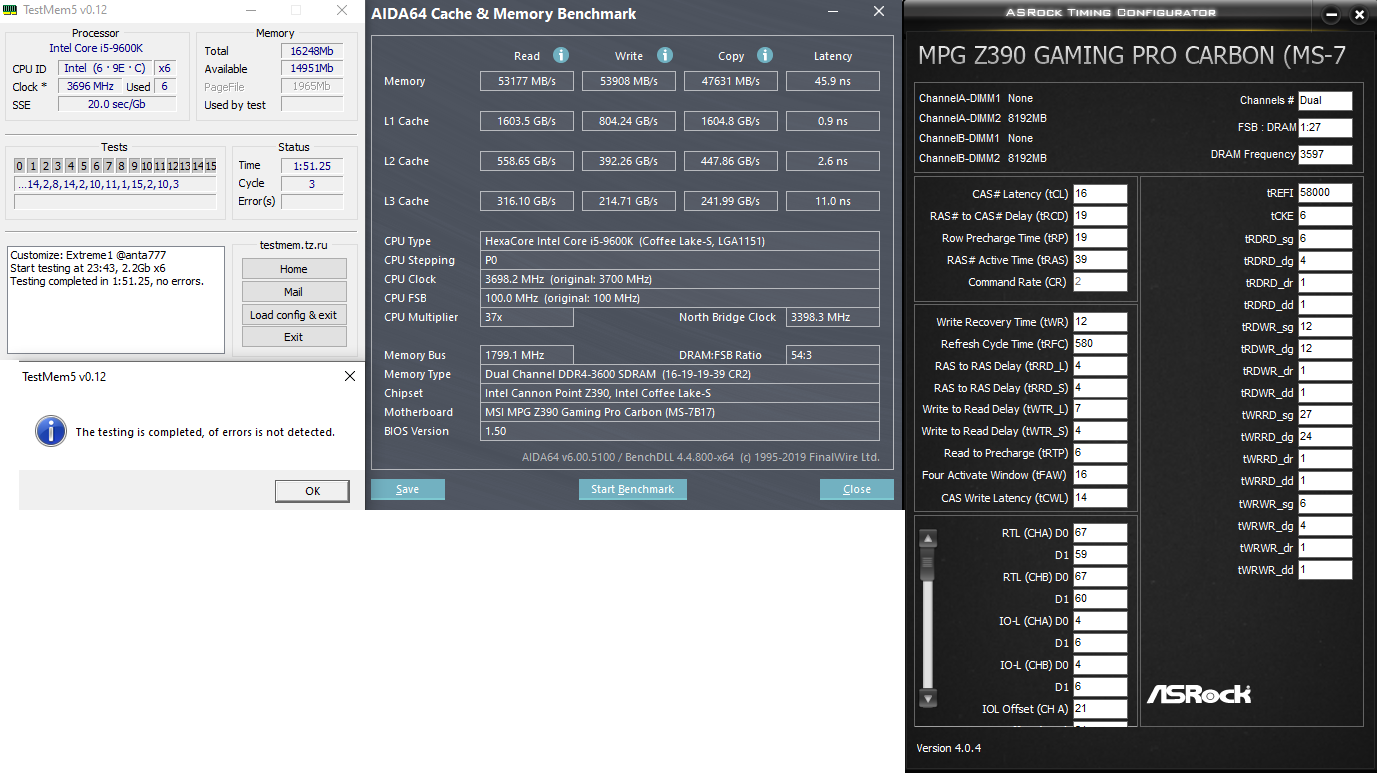
Task: Select the Read to Precharge (tRTP) field
Action: click(1100, 453)
